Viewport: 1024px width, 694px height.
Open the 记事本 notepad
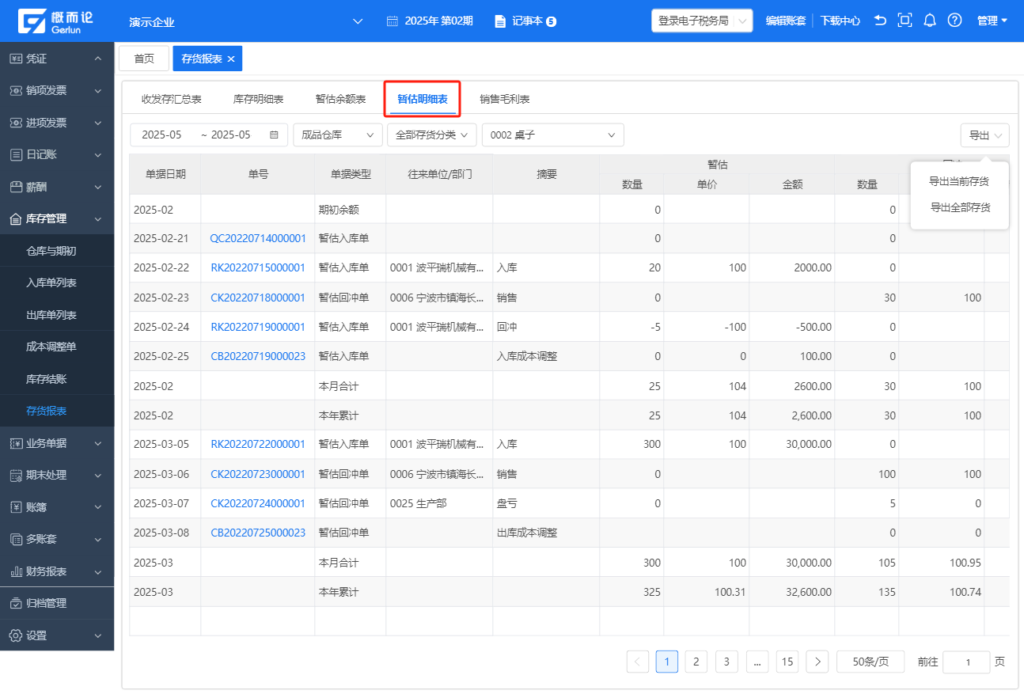click(526, 20)
